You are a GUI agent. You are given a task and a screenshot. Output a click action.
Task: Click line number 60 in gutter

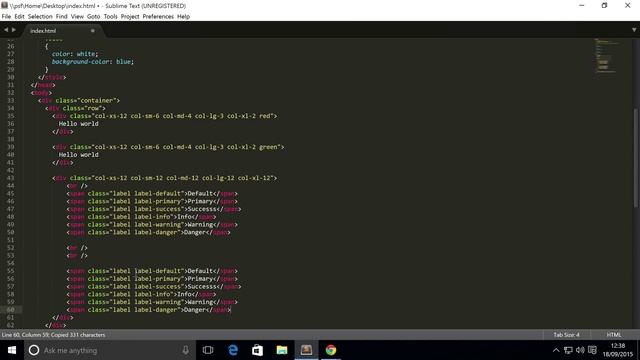[11, 310]
